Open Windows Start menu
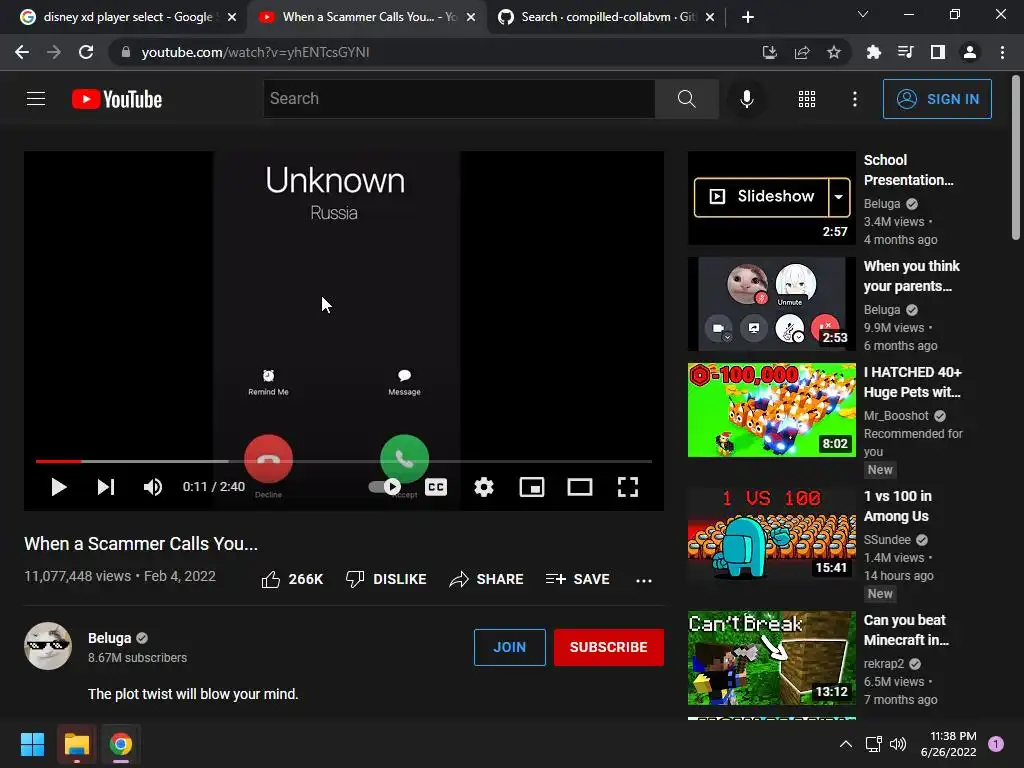The height and width of the screenshot is (768, 1024). click(x=32, y=744)
